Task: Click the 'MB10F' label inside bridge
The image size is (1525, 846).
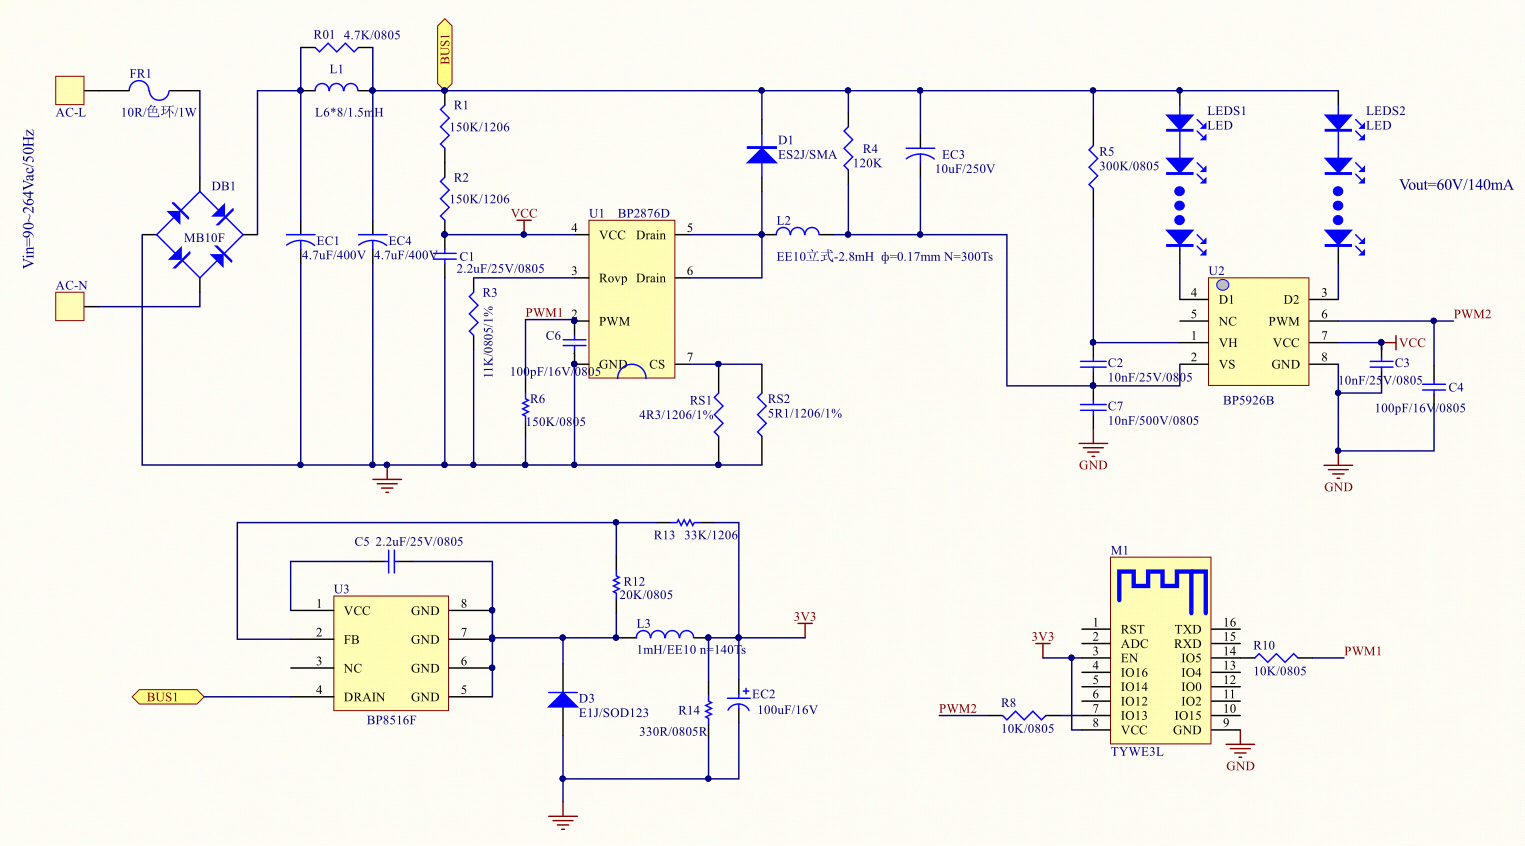Action: pos(204,238)
